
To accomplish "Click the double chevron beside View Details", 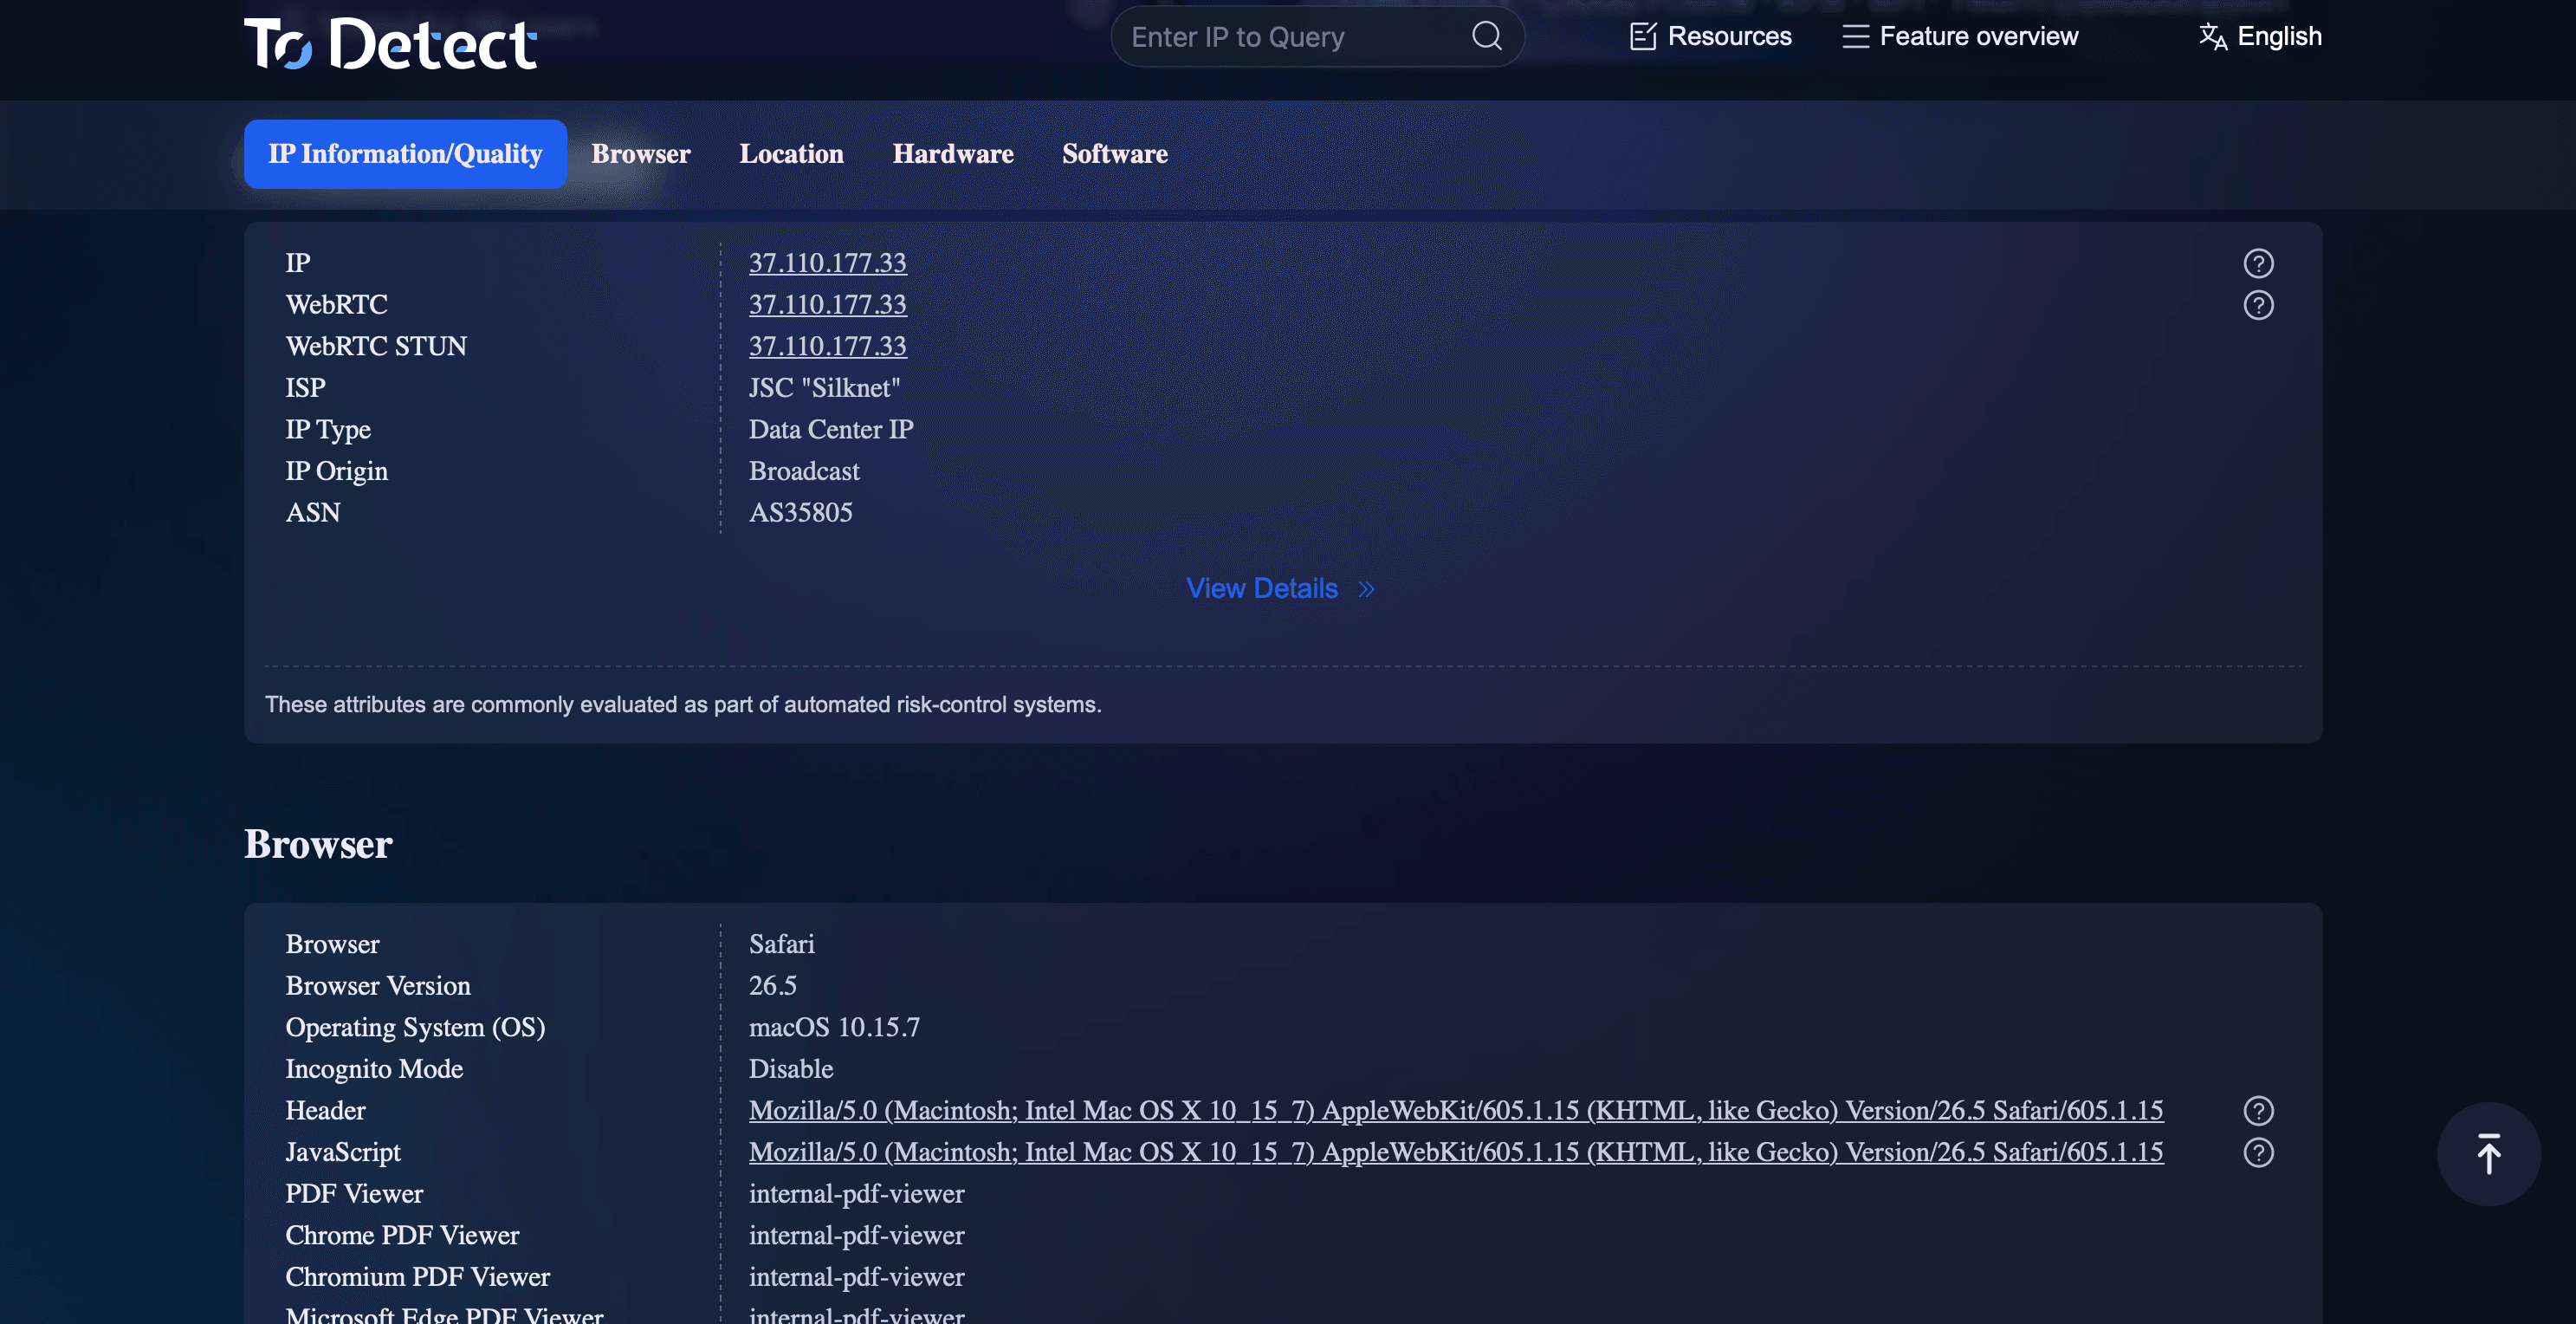I will pyautogui.click(x=1366, y=589).
